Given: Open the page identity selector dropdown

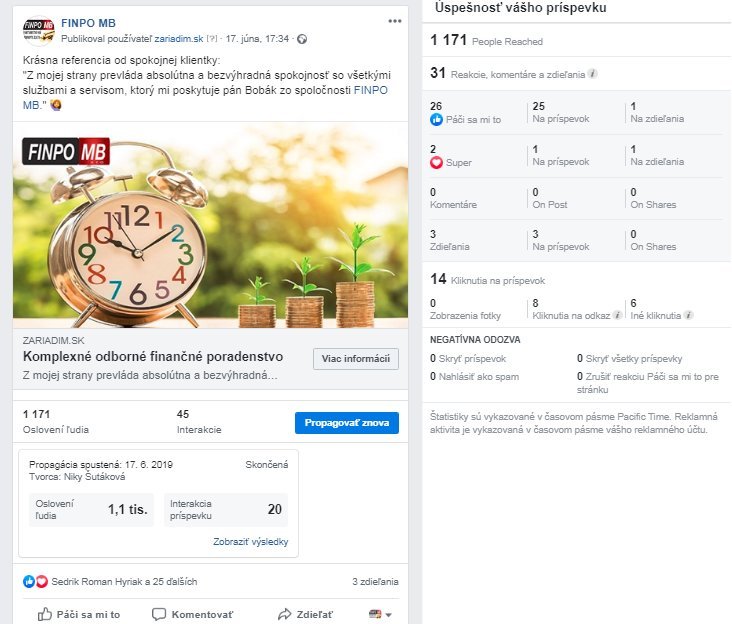Looking at the screenshot, I should tap(380, 614).
